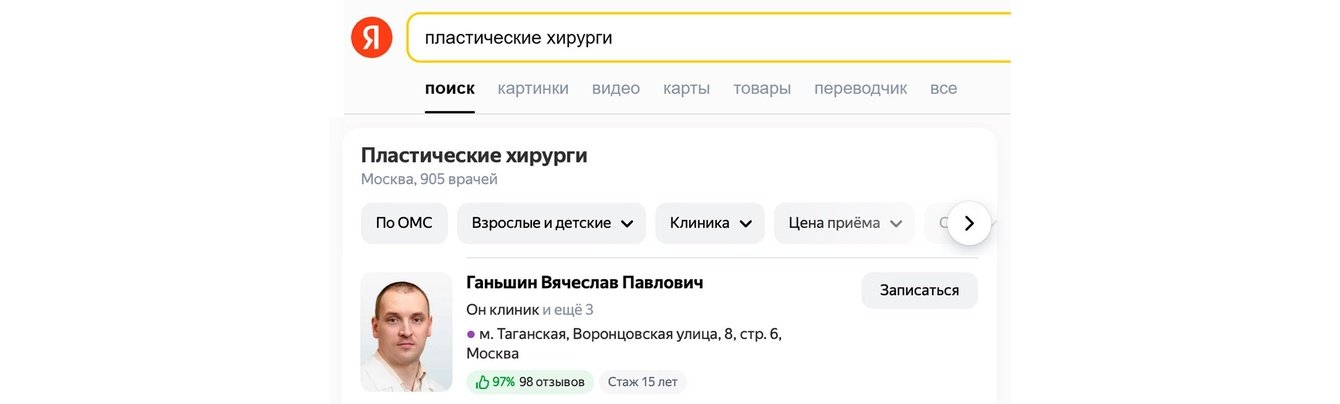Click the search field with 'пластические хирурги'
1340x404 pixels.
click(700, 38)
